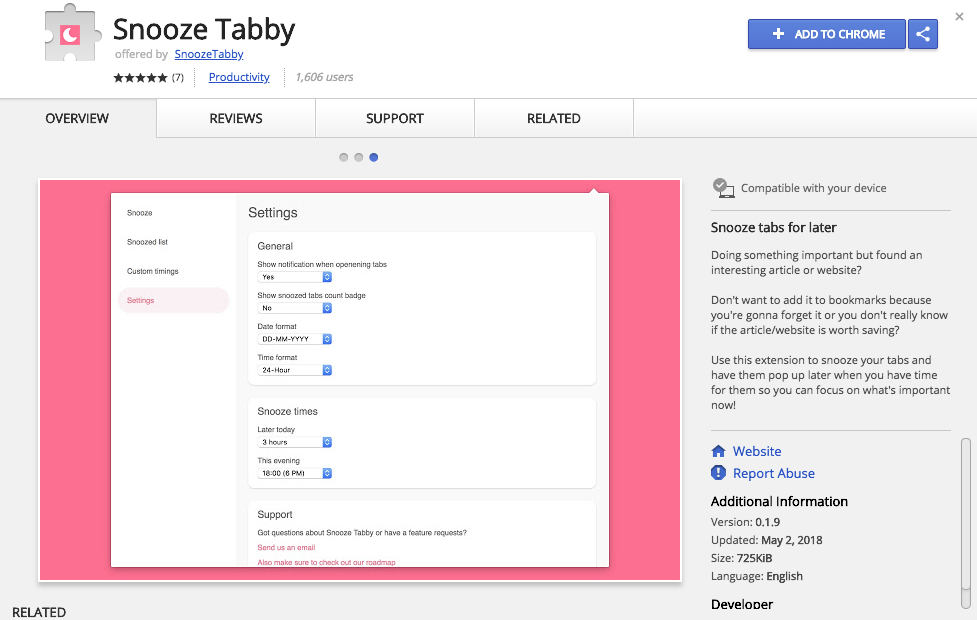Show the first screenshot via carousel dot
The image size is (977, 620).
click(343, 157)
